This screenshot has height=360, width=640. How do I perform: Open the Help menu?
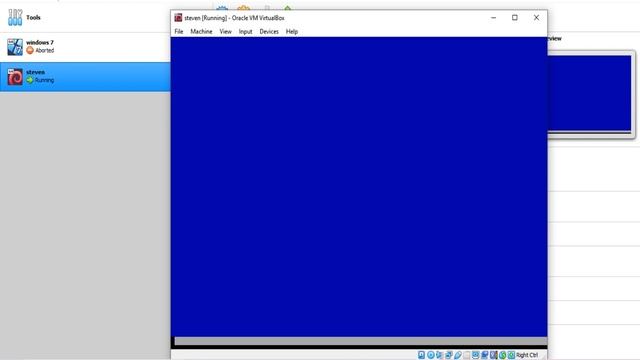pyautogui.click(x=292, y=31)
